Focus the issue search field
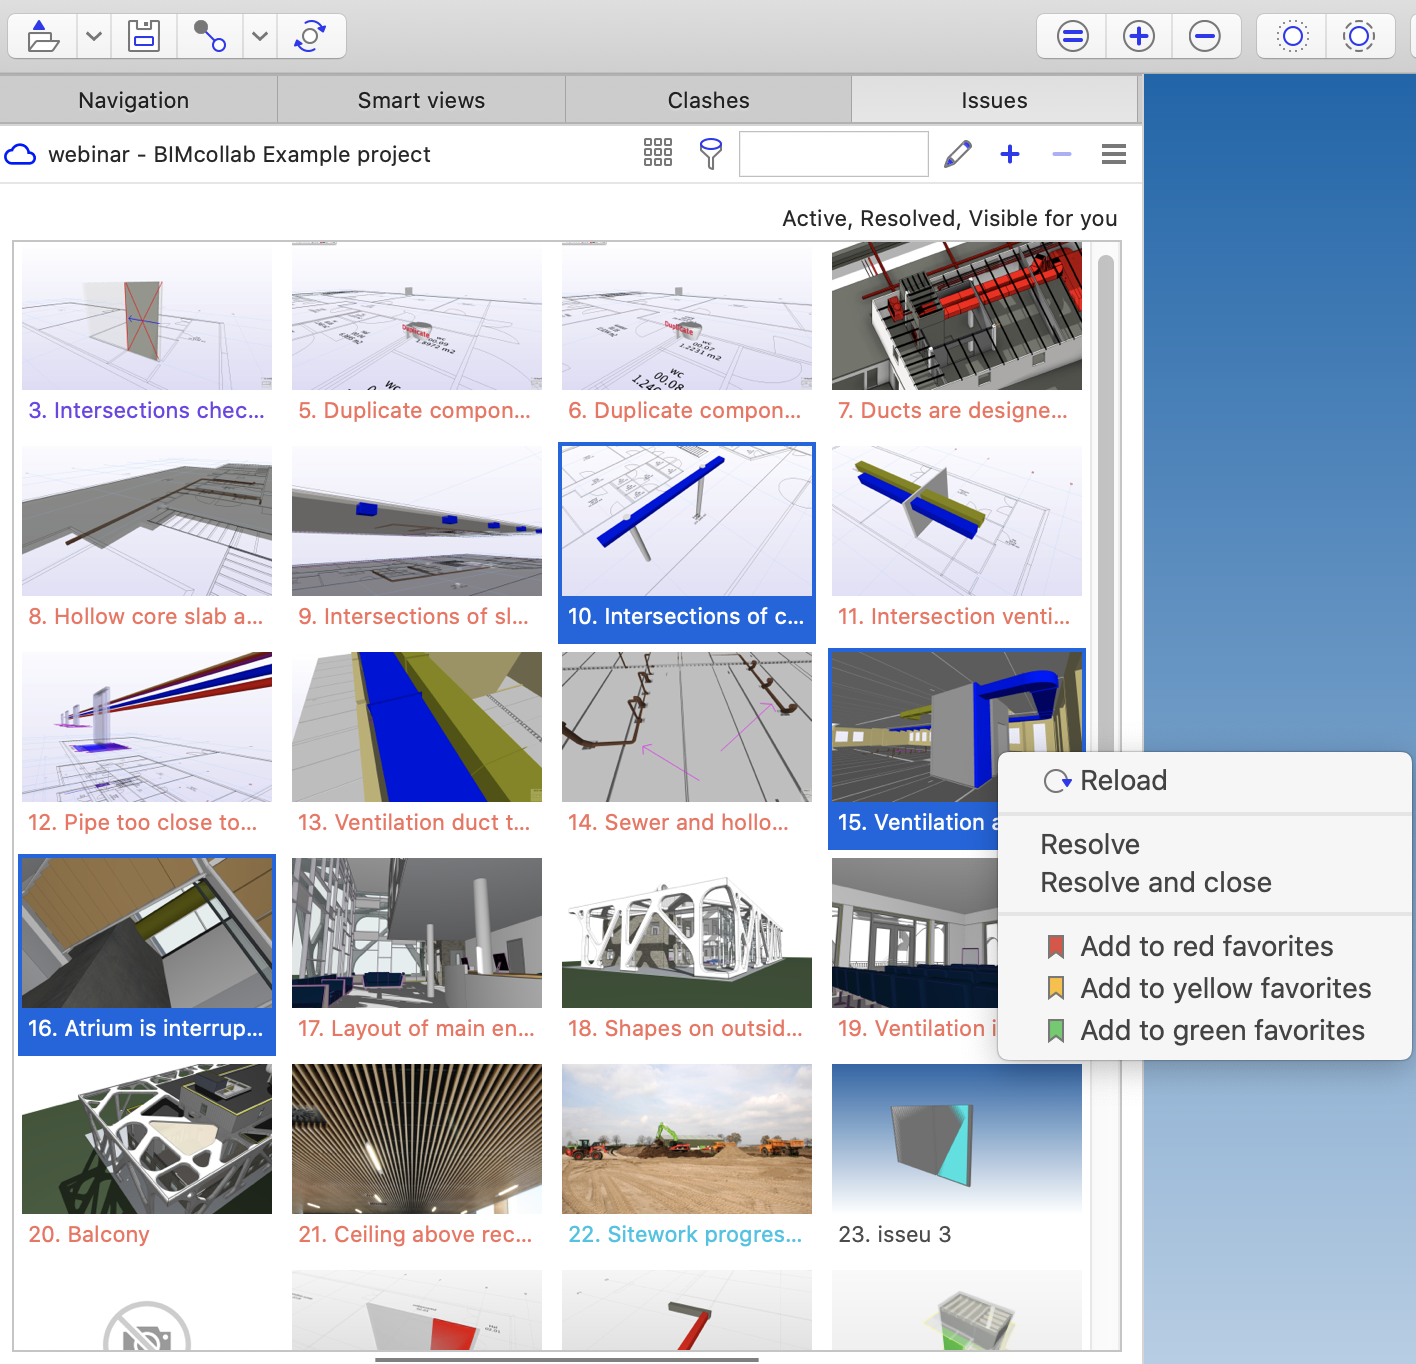 [834, 154]
